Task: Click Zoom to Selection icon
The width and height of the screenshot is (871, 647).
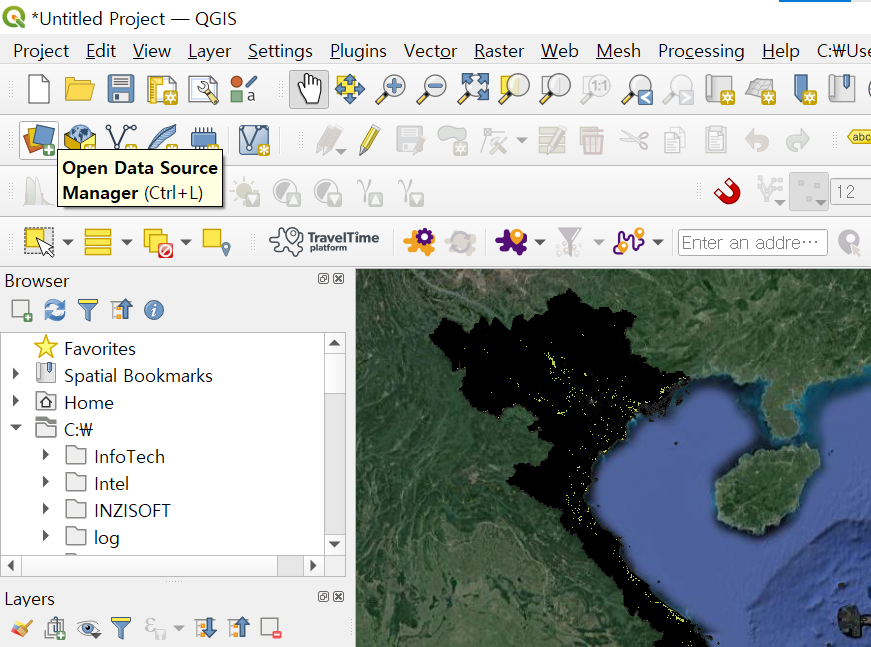Action: tap(514, 89)
